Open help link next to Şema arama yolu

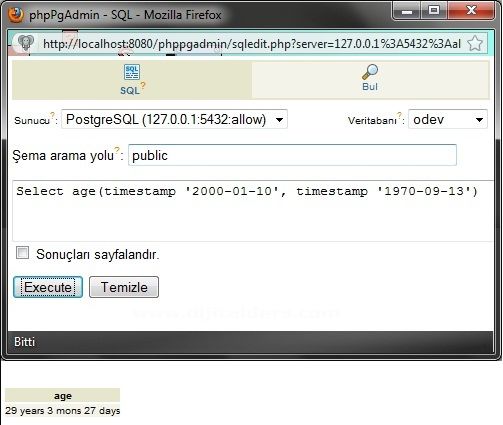tap(117, 150)
